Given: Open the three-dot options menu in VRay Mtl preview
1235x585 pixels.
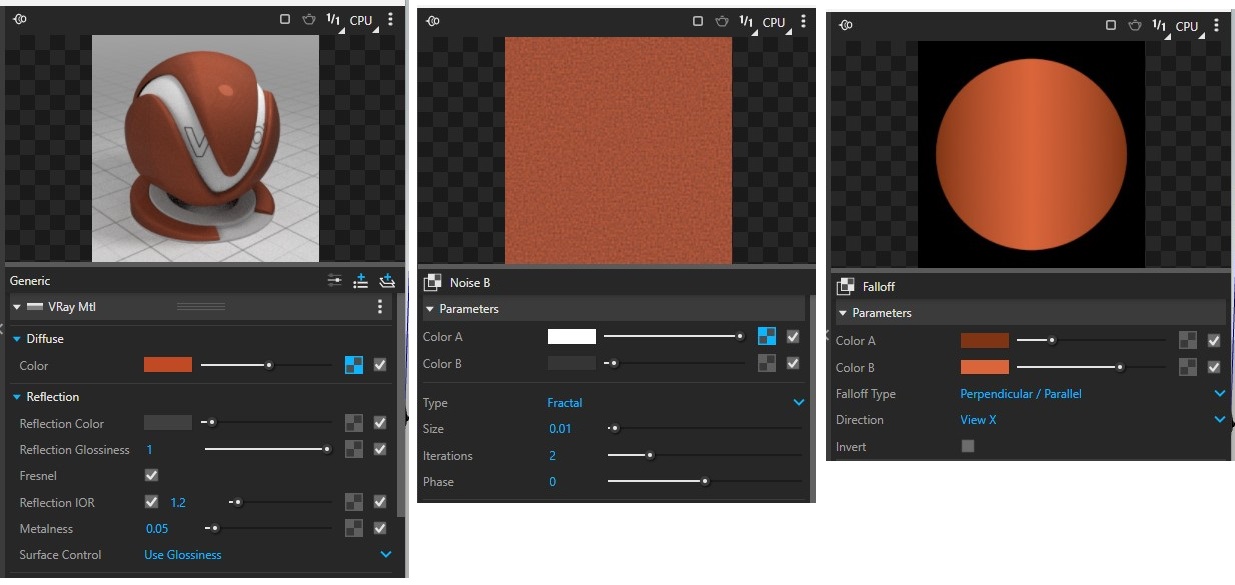Looking at the screenshot, I should [390, 20].
